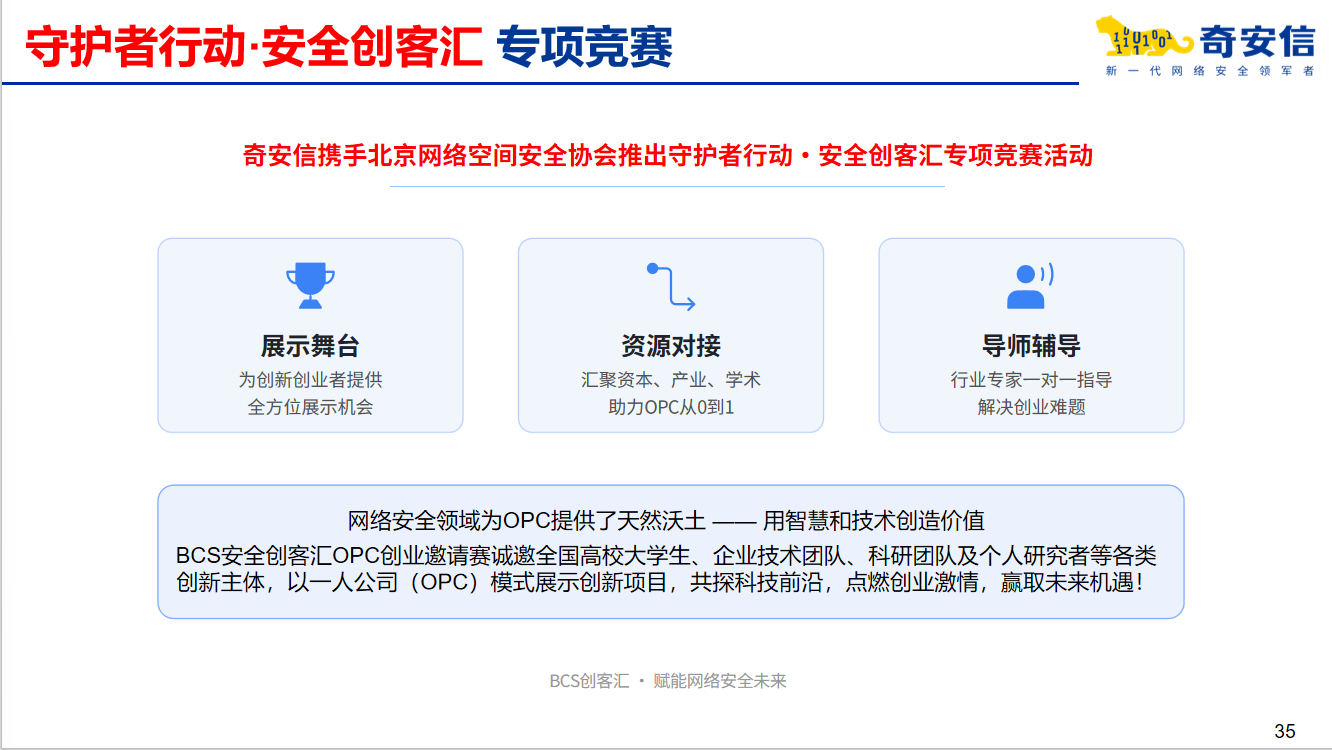Select the red title 守护者行动·安全创客汇

click(254, 45)
